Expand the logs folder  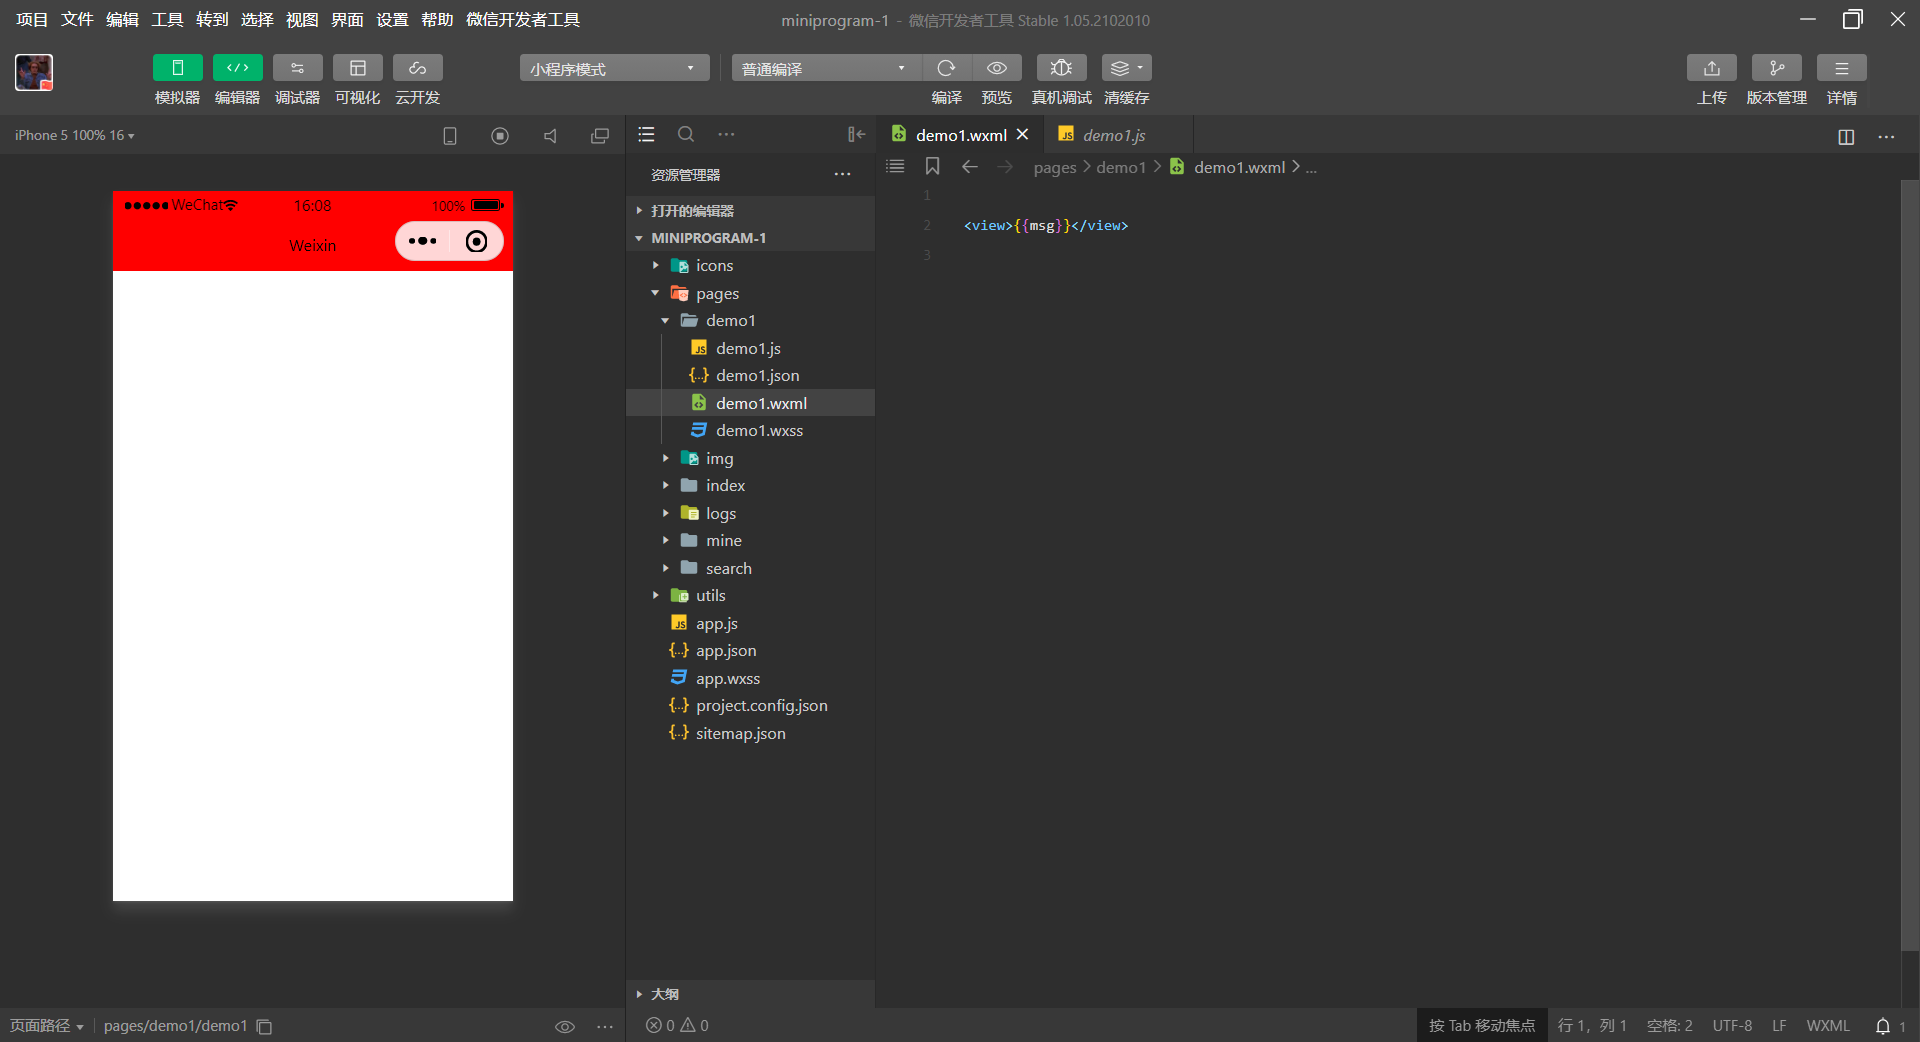[750, 513]
